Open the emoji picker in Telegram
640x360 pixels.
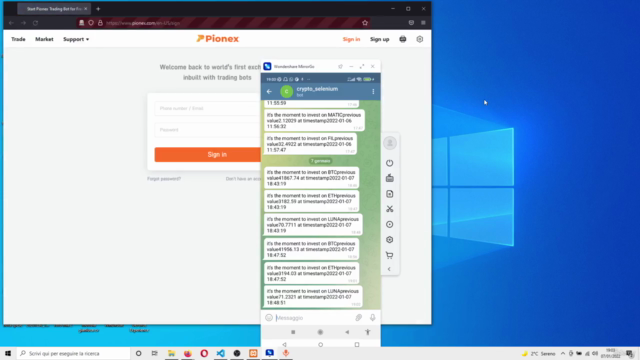[x=269, y=318]
